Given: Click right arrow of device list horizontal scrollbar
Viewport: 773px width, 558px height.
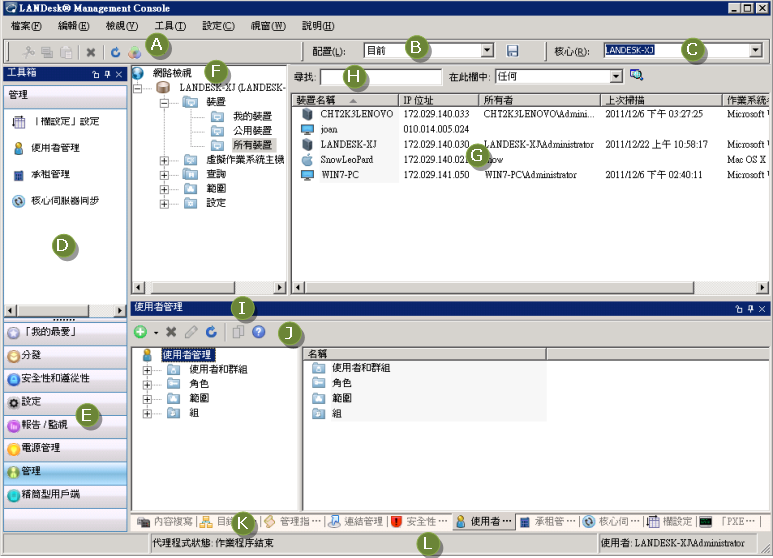Looking at the screenshot, I should (x=762, y=287).
